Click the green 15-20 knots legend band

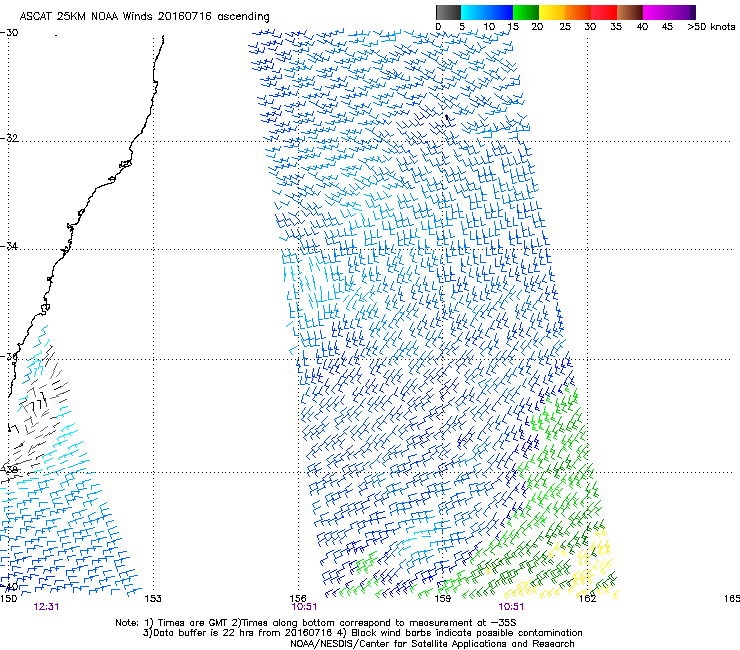click(526, 12)
